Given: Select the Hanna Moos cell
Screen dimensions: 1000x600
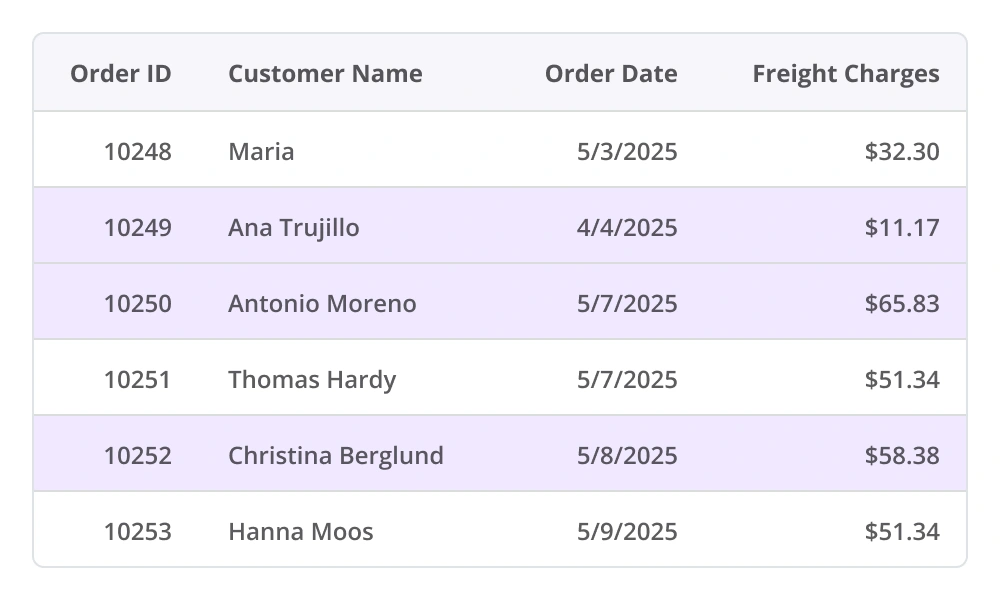Looking at the screenshot, I should [300, 531].
